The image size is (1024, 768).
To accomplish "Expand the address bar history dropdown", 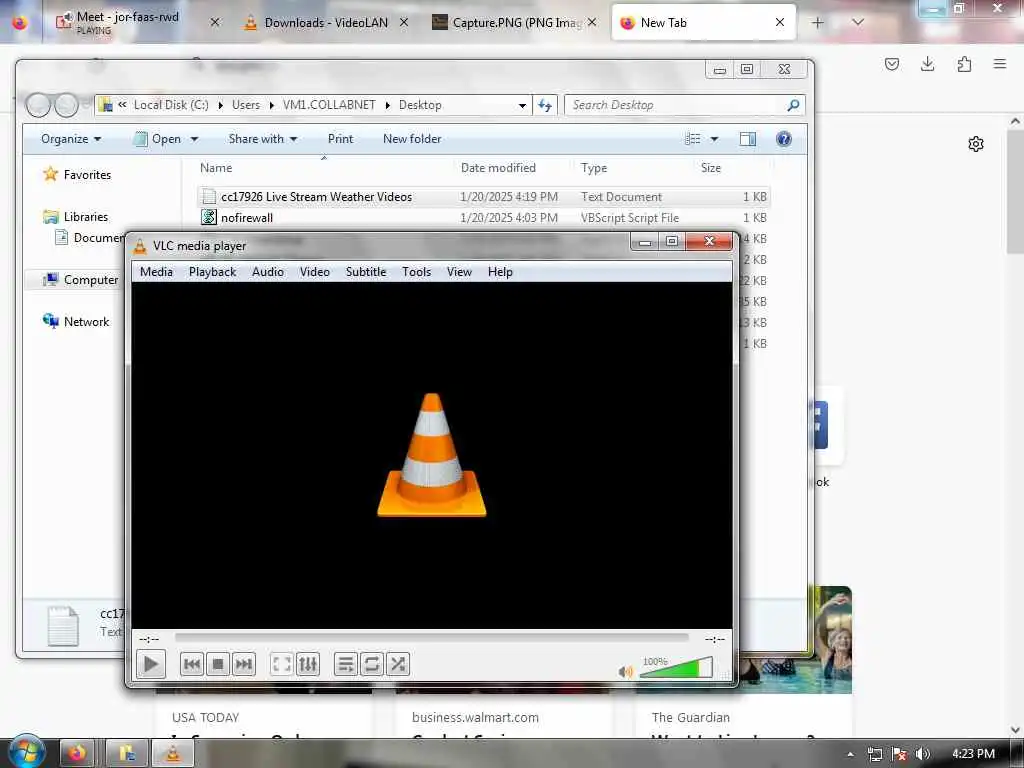I will click(x=522, y=105).
